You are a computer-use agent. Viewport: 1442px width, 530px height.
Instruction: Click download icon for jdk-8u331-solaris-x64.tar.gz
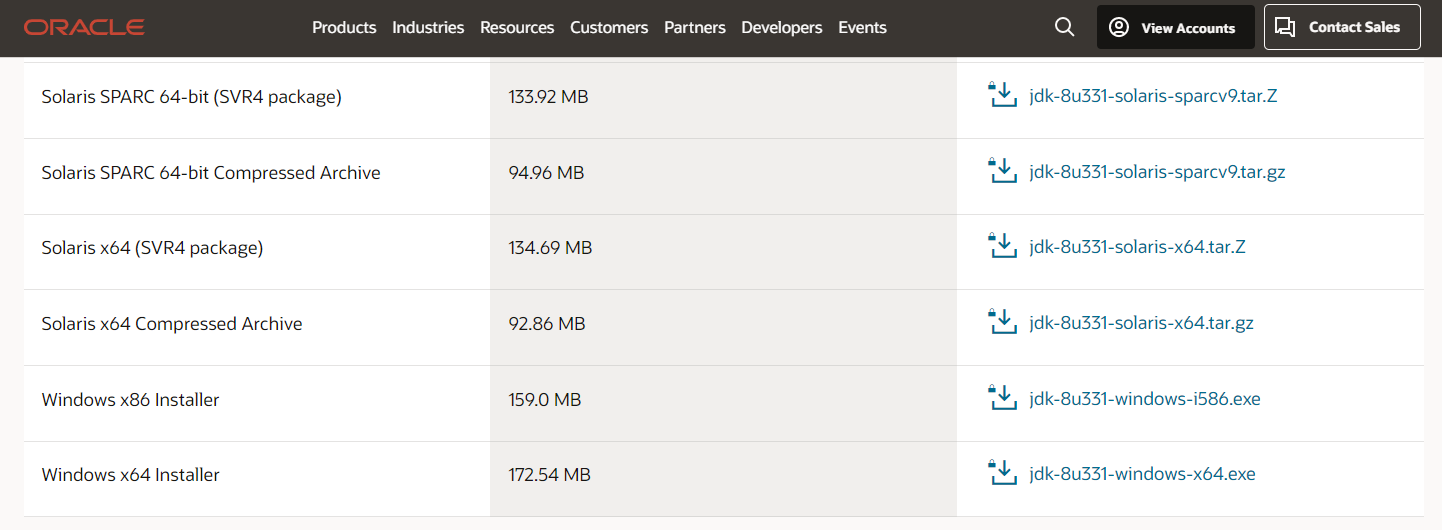[1002, 322]
